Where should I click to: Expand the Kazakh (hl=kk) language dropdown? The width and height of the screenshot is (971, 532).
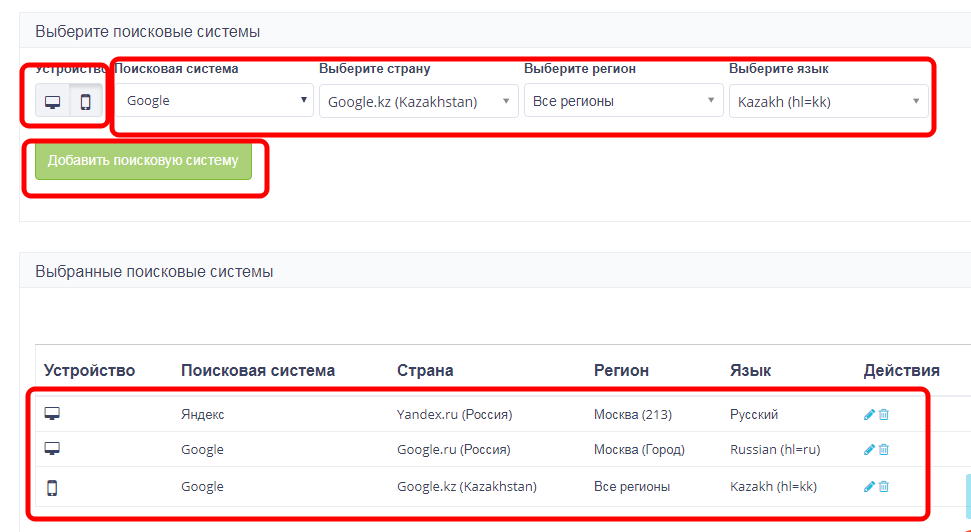coord(828,101)
